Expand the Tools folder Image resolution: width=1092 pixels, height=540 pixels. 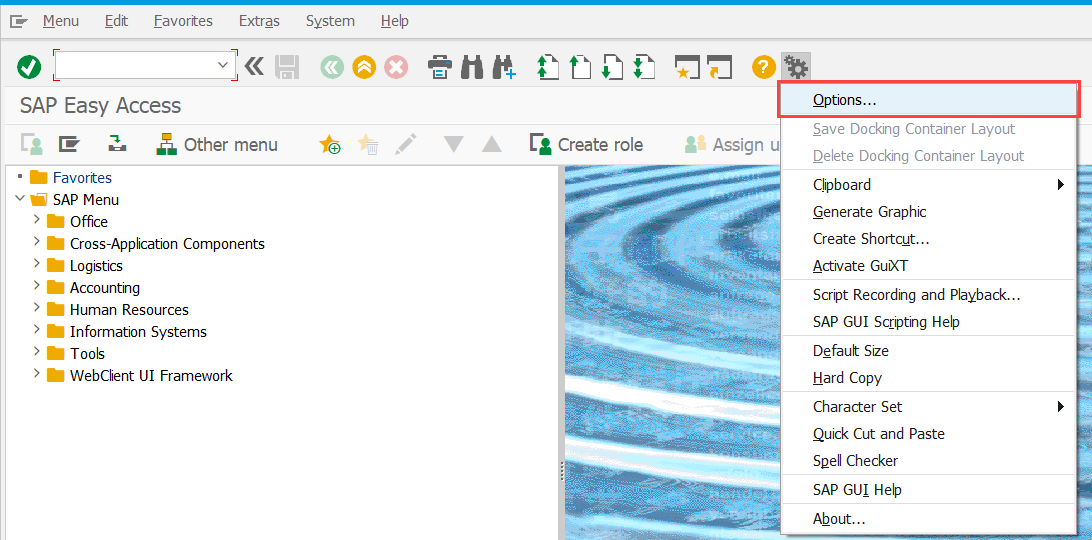36,353
